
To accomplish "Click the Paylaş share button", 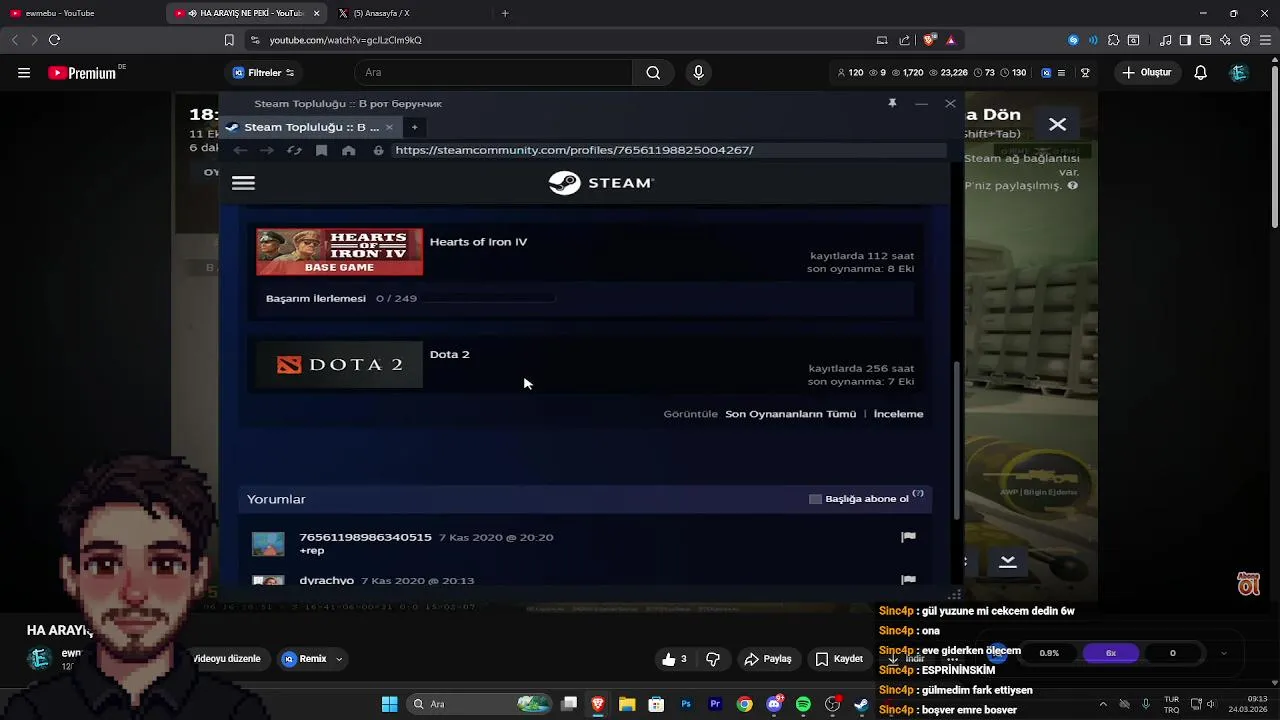I will tap(768, 659).
